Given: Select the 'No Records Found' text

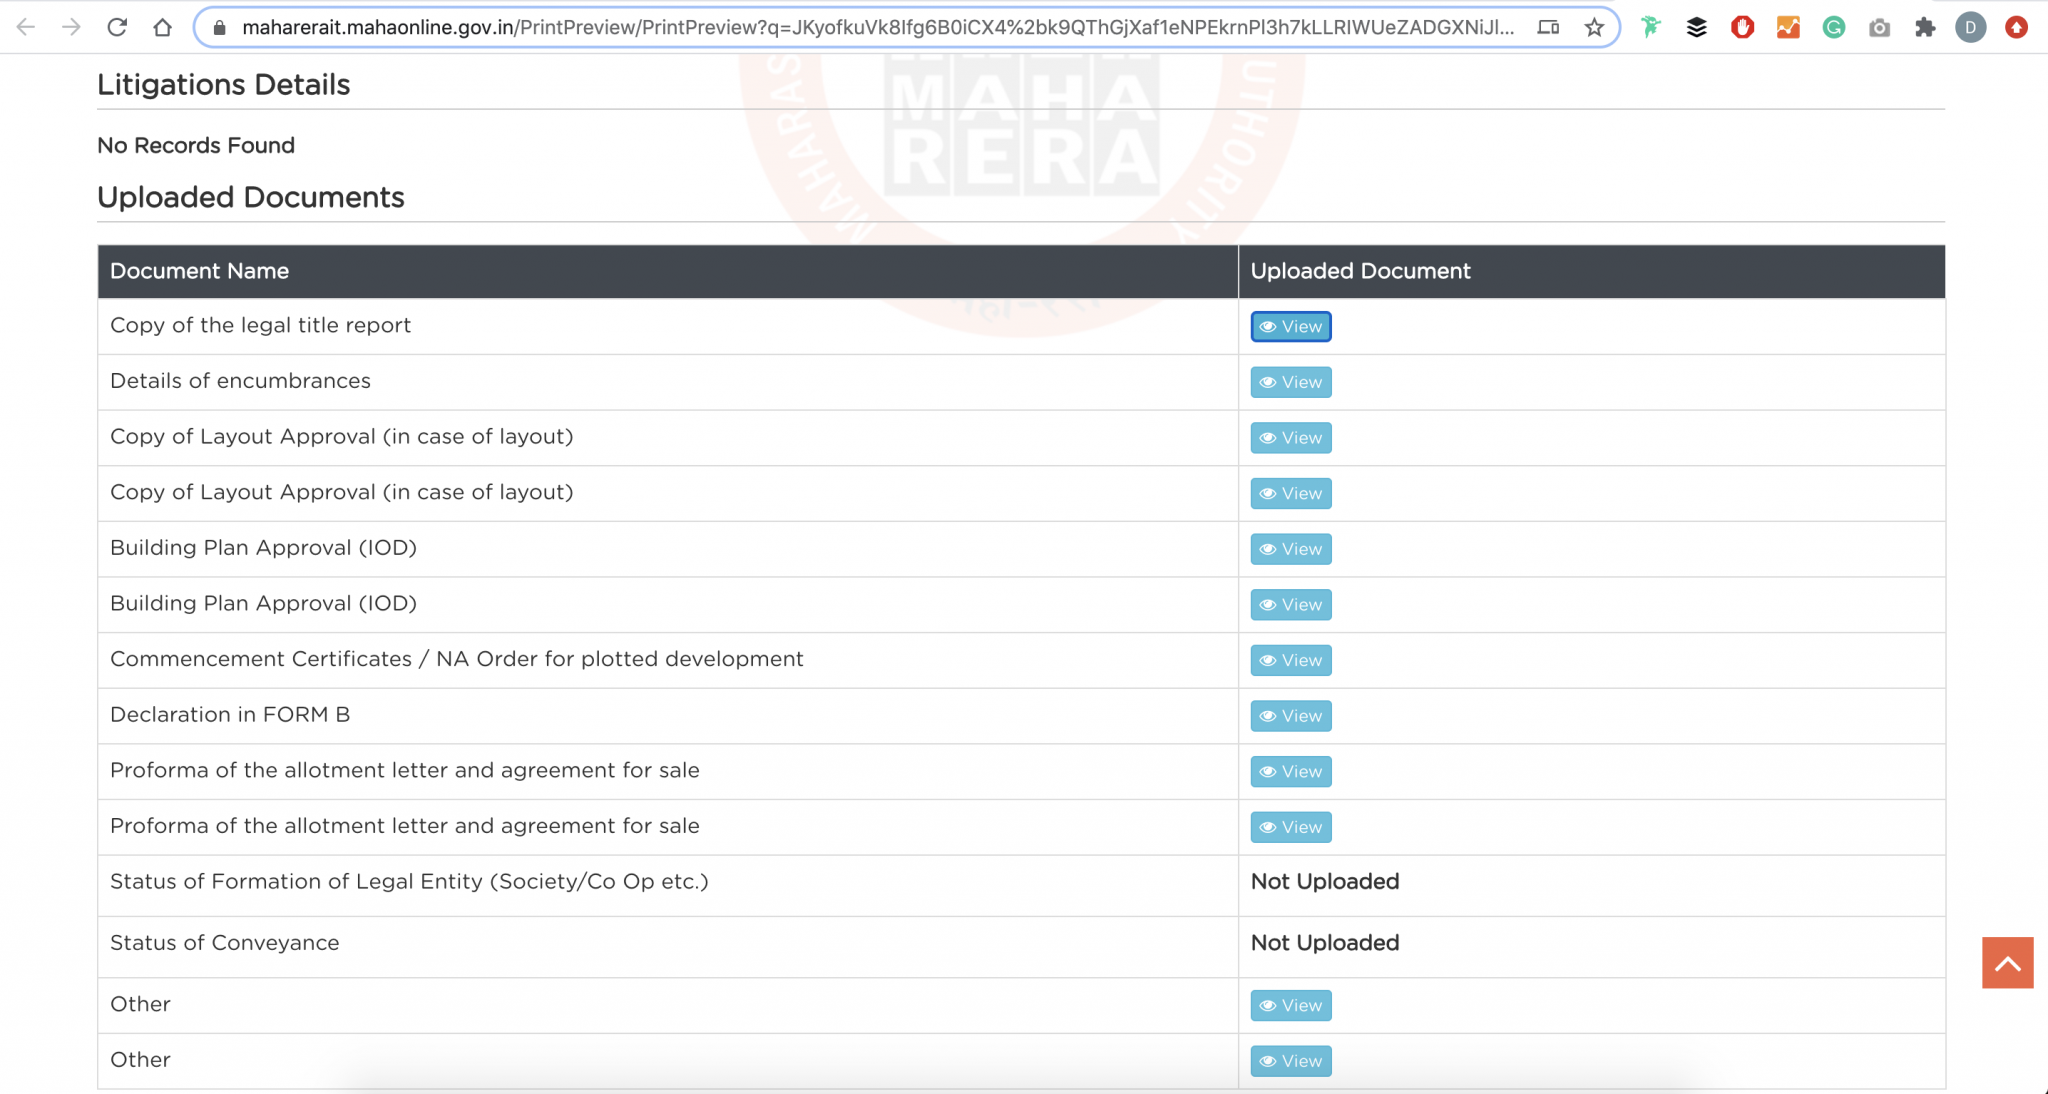Looking at the screenshot, I should coord(196,146).
